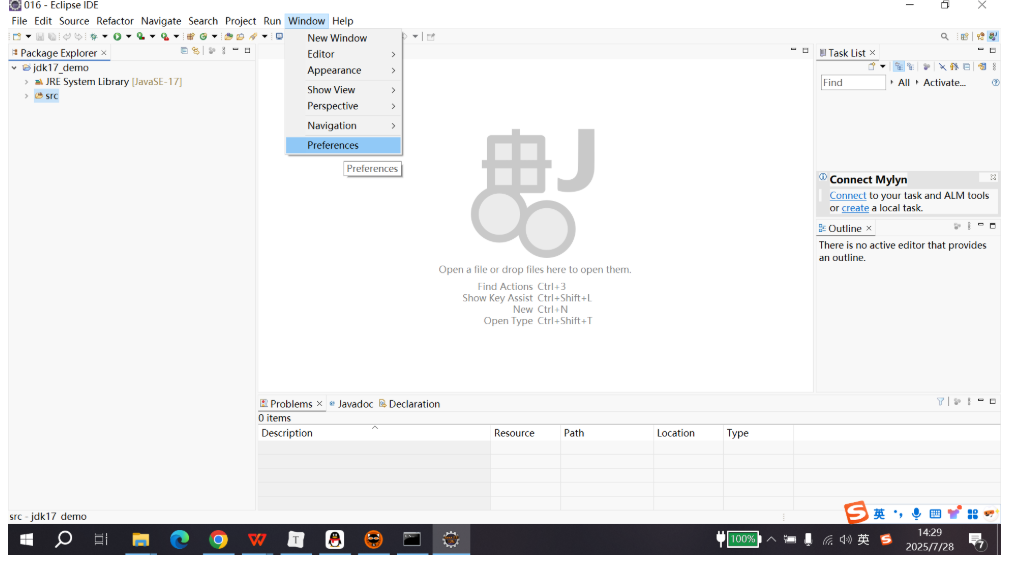Open Chrome from the taskbar
Image resolution: width=1013 pixels, height=564 pixels.
coord(218,539)
